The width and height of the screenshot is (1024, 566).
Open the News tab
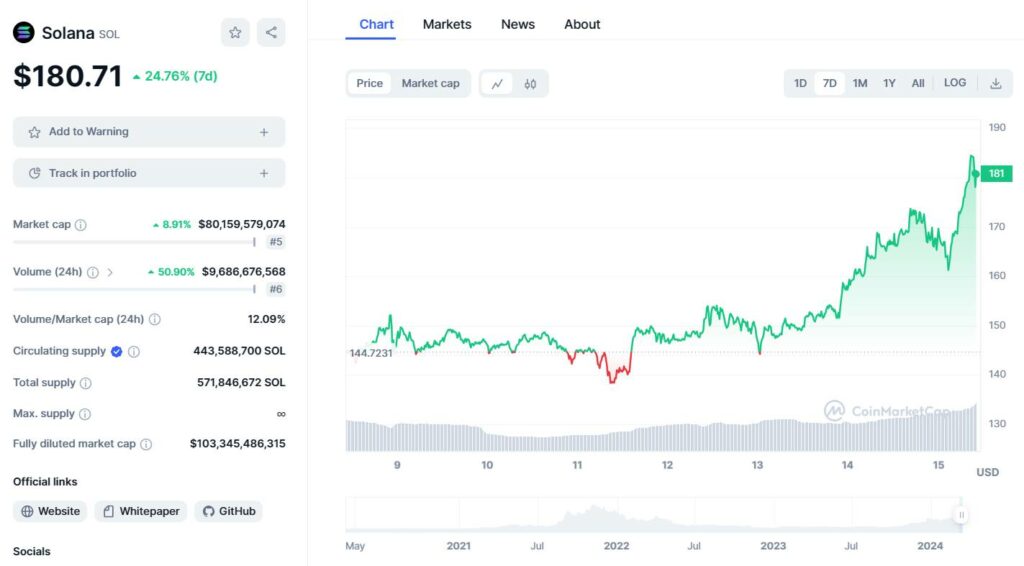pyautogui.click(x=518, y=25)
